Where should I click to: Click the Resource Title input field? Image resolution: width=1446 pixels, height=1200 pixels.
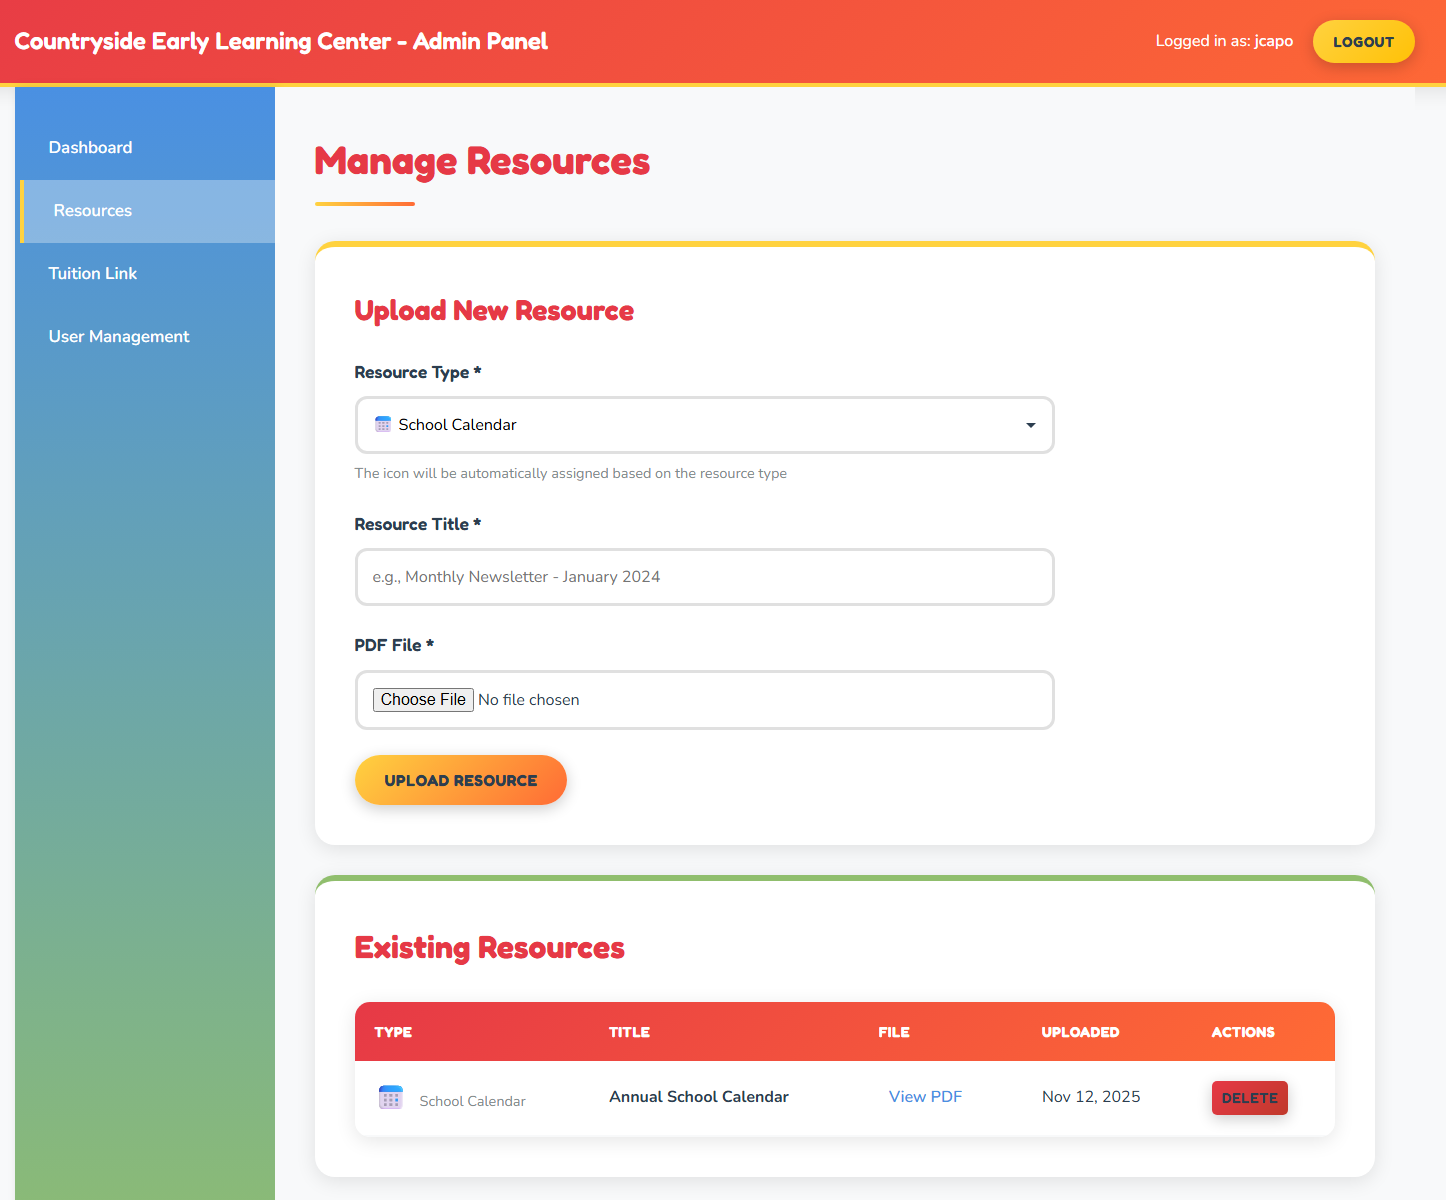coord(704,577)
